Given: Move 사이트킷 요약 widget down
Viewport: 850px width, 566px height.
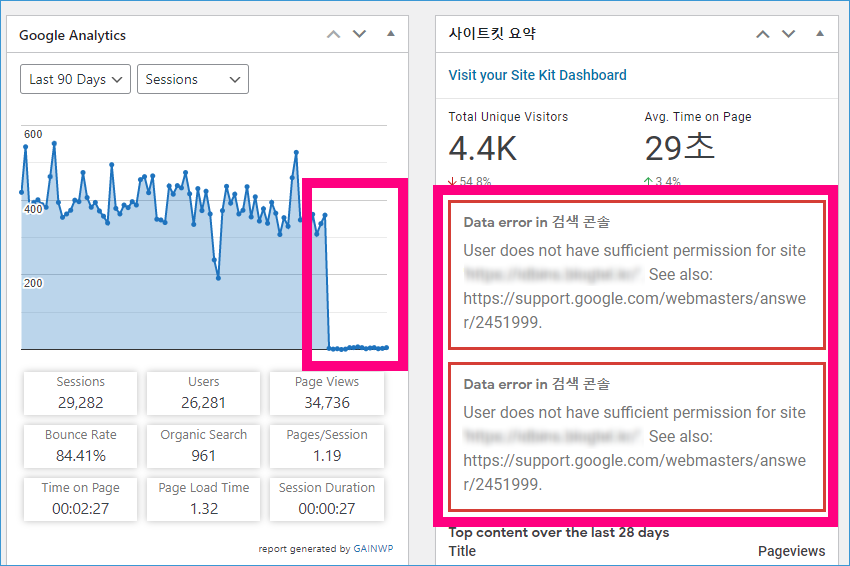Looking at the screenshot, I should click(x=789, y=34).
